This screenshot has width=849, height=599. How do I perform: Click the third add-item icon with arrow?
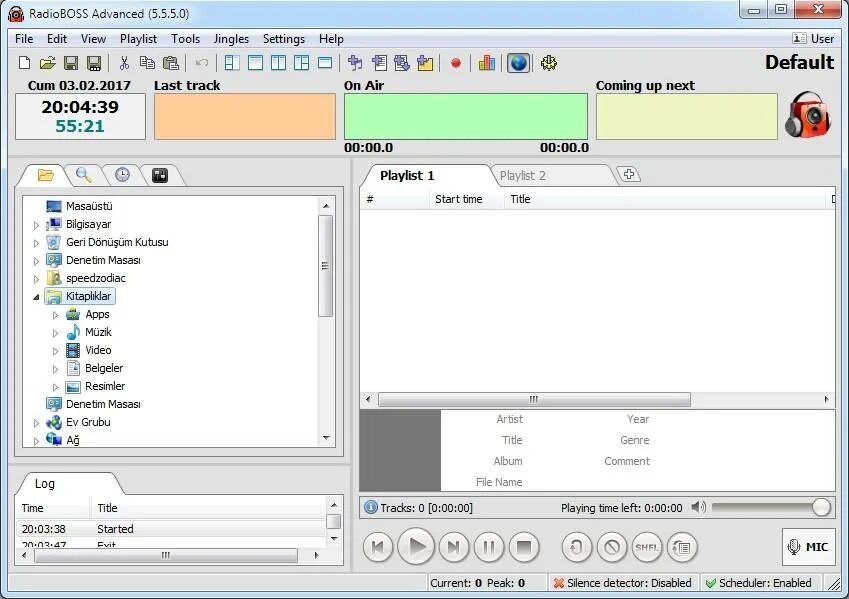tap(402, 63)
